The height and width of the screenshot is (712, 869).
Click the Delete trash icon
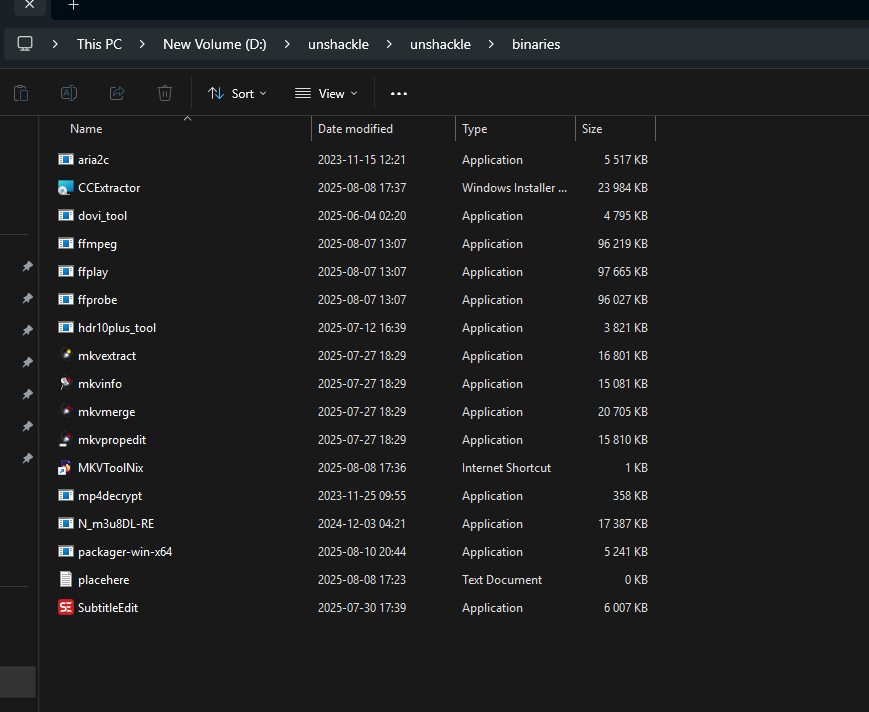165,93
